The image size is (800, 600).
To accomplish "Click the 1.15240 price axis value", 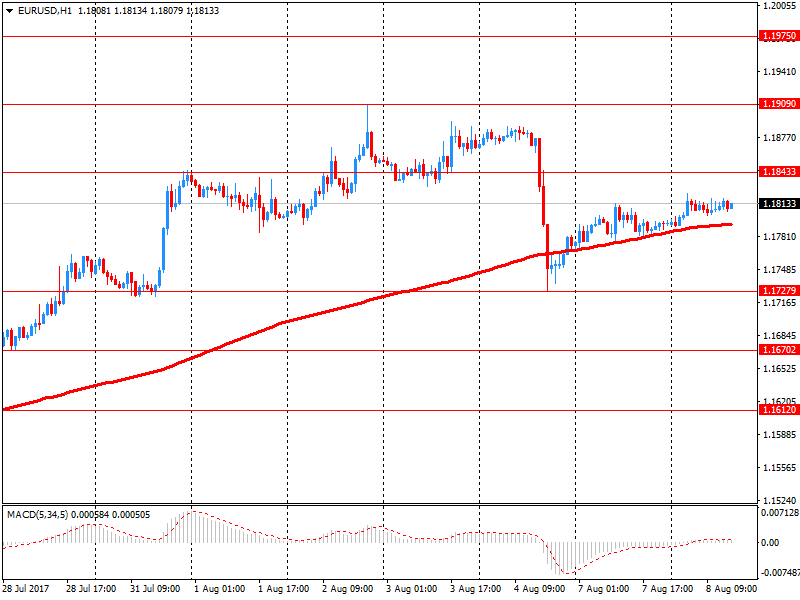I will pyautogui.click(x=780, y=501).
